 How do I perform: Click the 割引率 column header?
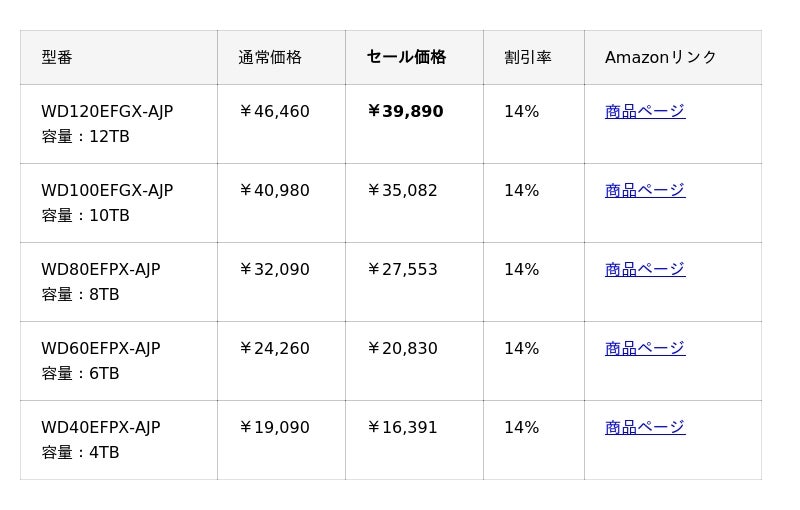[528, 57]
